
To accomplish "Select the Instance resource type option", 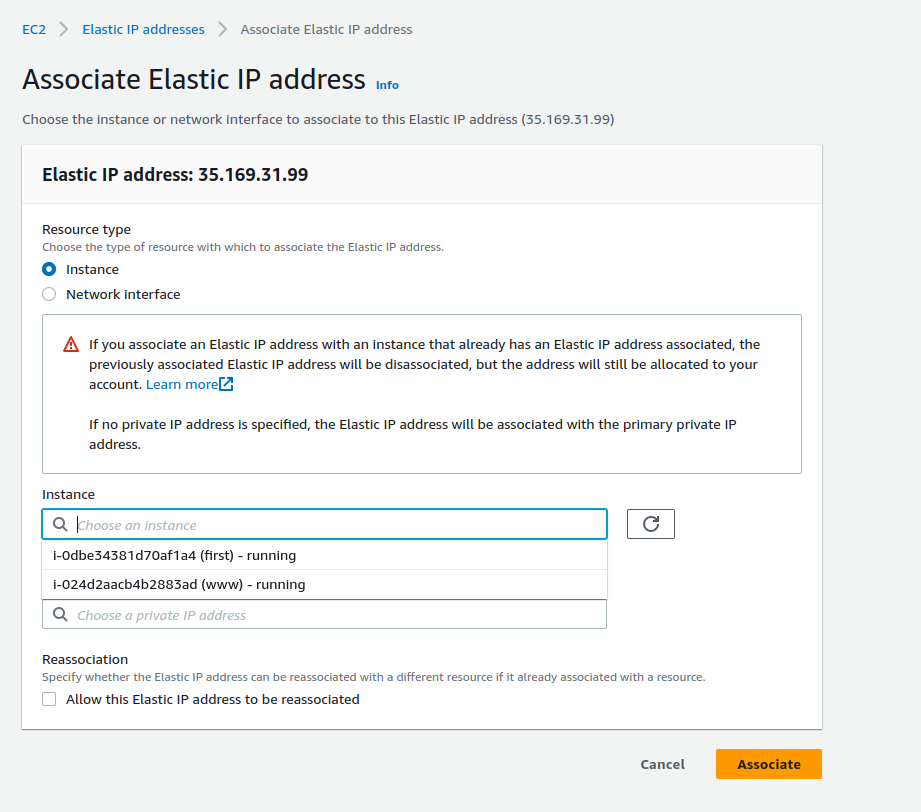I will [48, 268].
